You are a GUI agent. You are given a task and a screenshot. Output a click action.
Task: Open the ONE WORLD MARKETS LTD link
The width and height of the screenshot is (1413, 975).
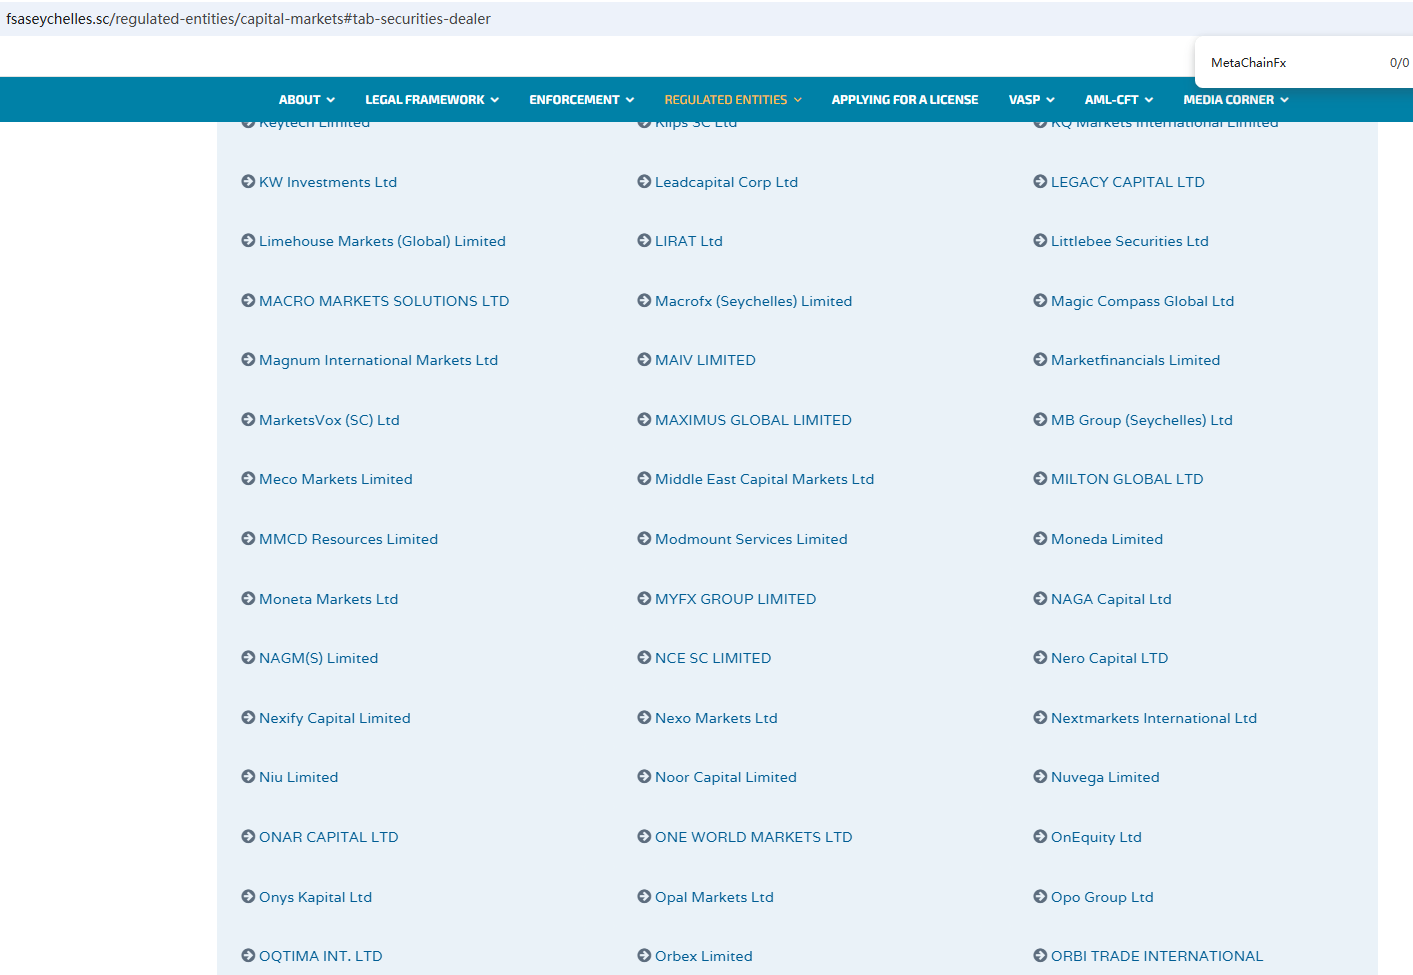coord(753,837)
